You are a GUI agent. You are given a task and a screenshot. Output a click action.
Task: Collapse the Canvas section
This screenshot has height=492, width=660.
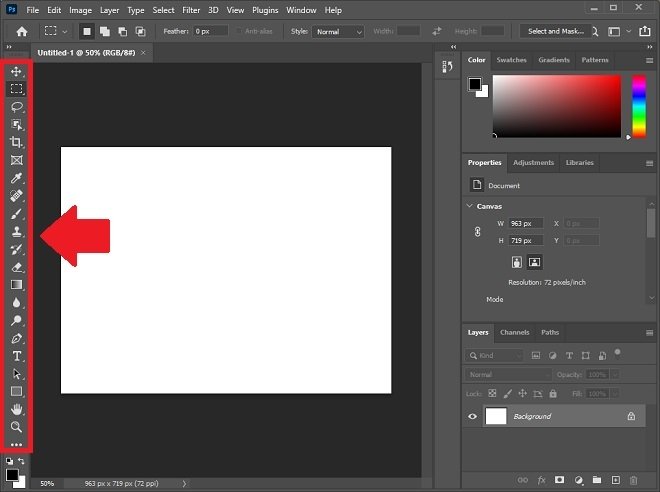470,206
